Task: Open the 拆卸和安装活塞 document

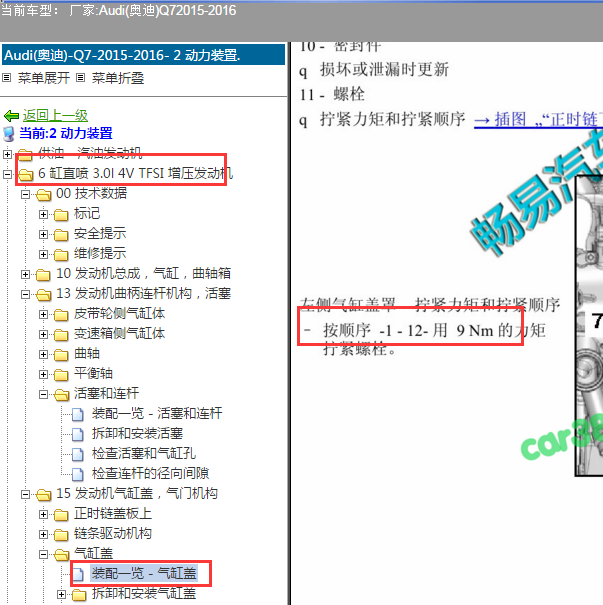Action: [137, 434]
